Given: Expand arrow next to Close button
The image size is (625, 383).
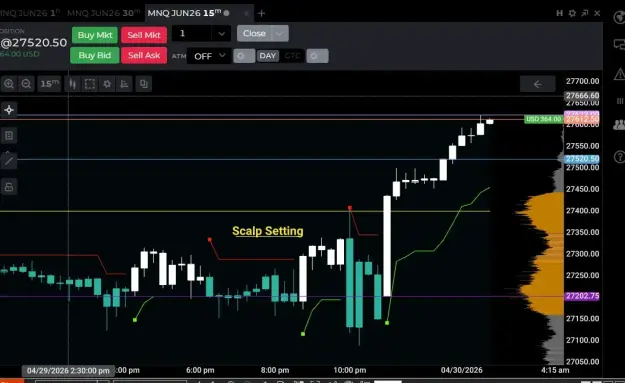Looking at the screenshot, I should pyautogui.click(x=280, y=33).
